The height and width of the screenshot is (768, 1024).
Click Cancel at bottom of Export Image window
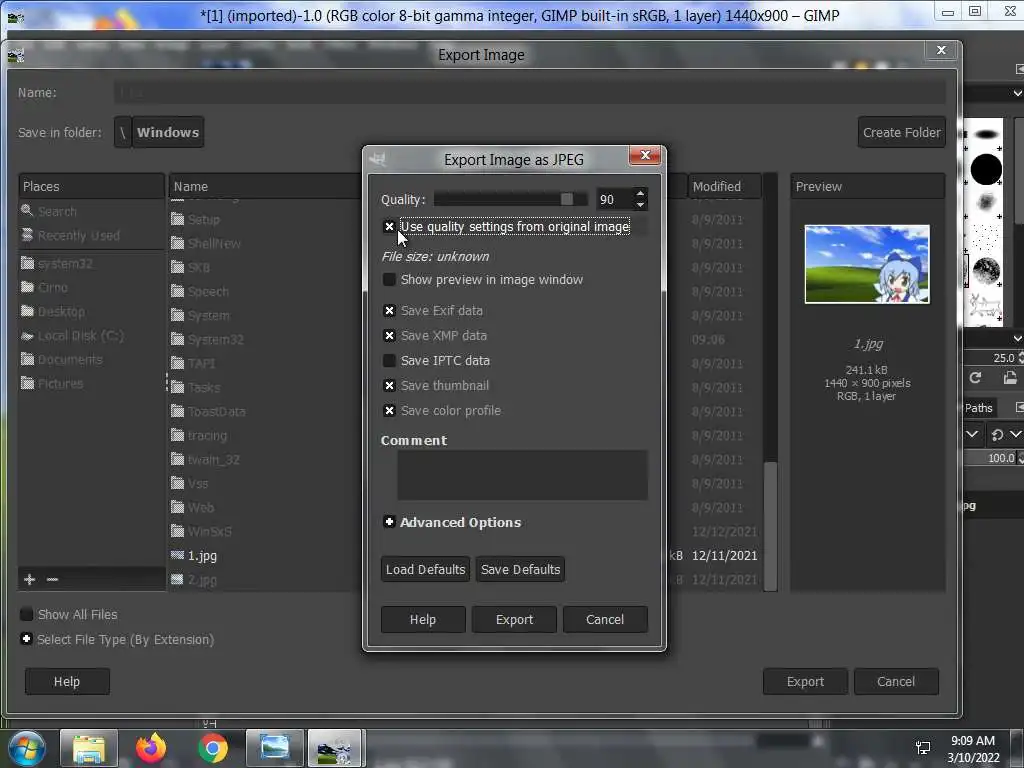click(895, 681)
